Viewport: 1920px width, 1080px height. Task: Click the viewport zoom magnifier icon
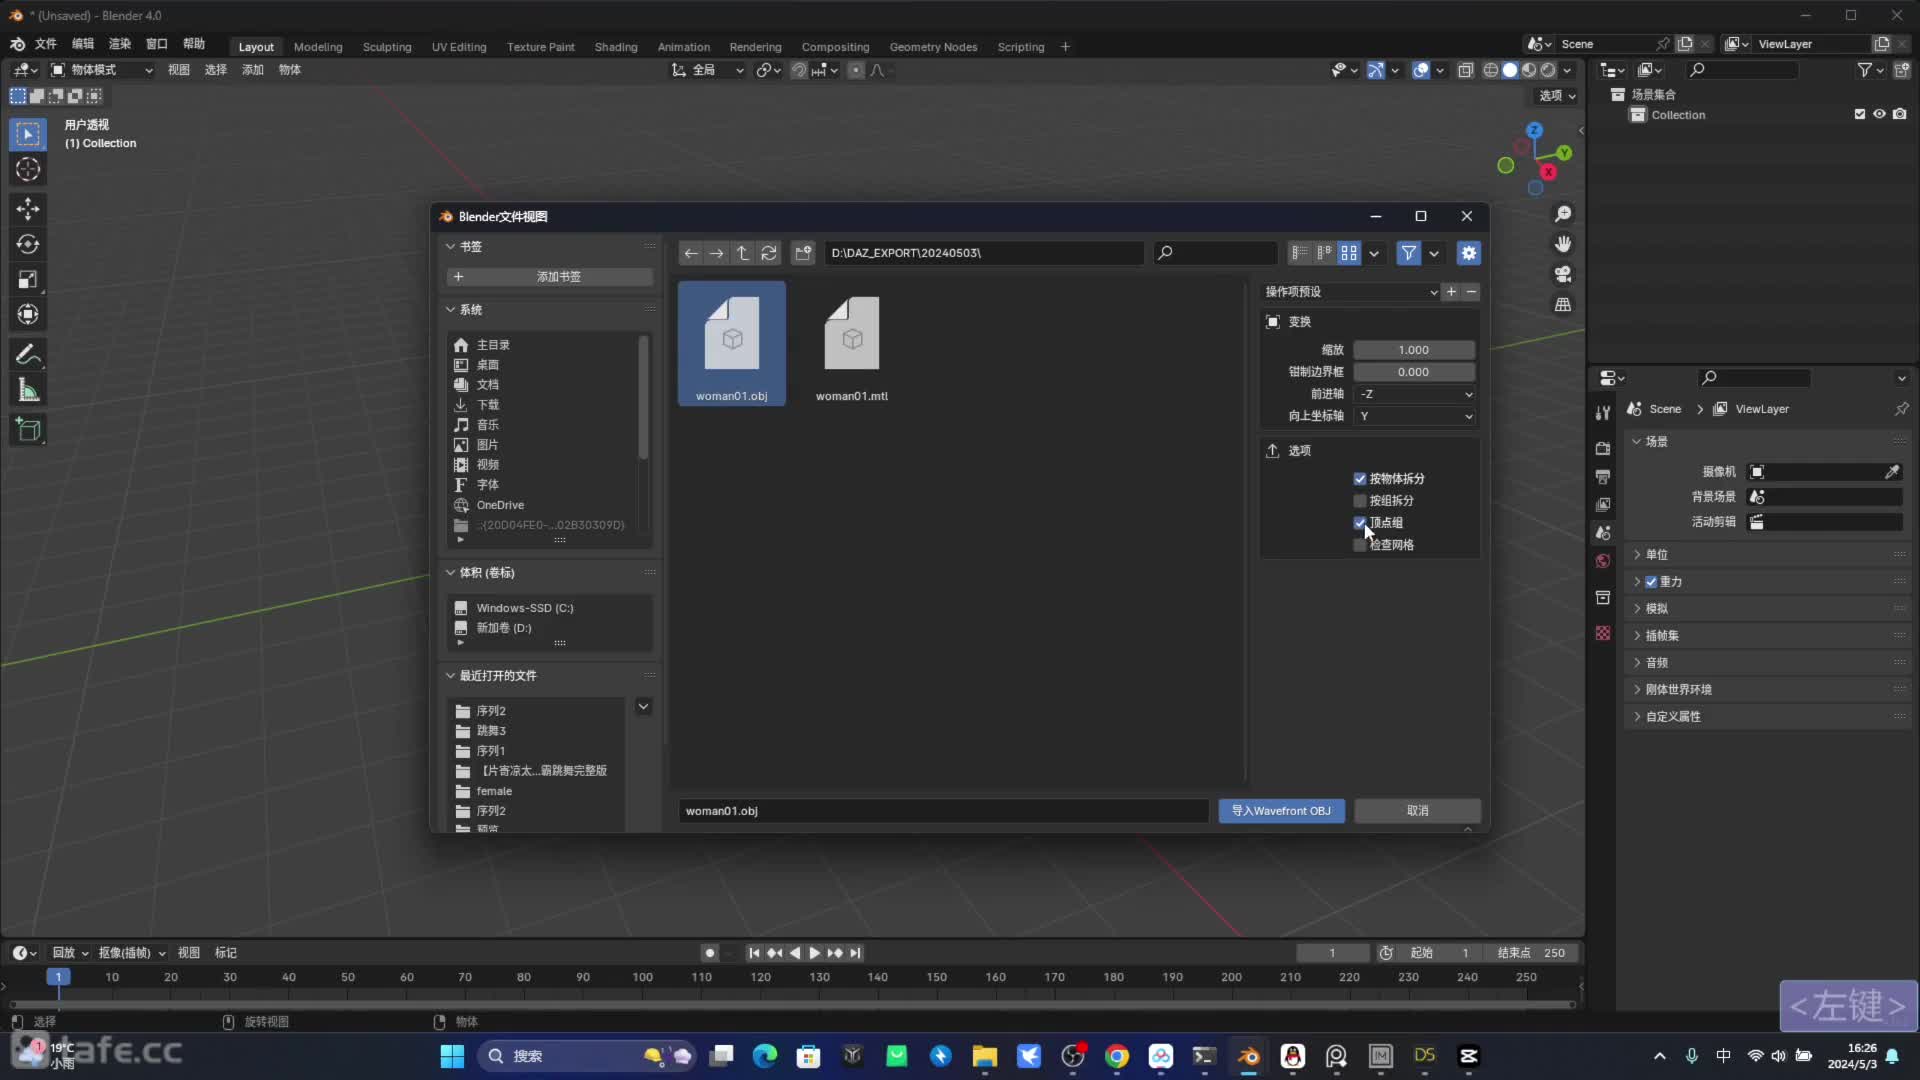click(x=1563, y=214)
